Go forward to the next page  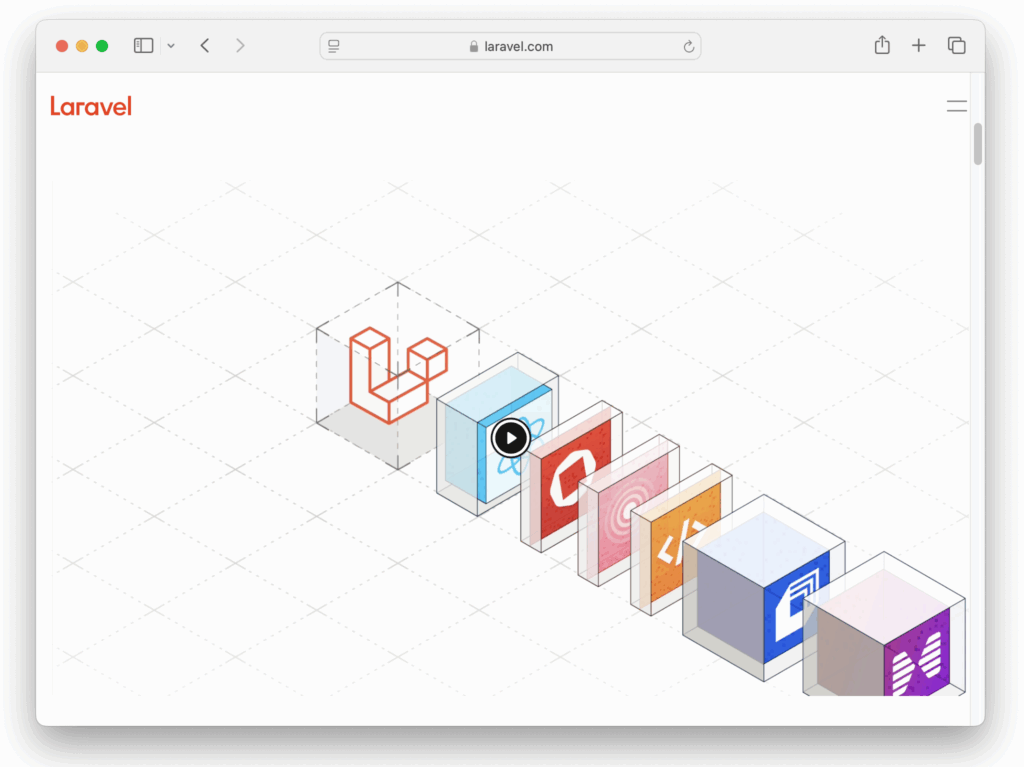[x=240, y=46]
